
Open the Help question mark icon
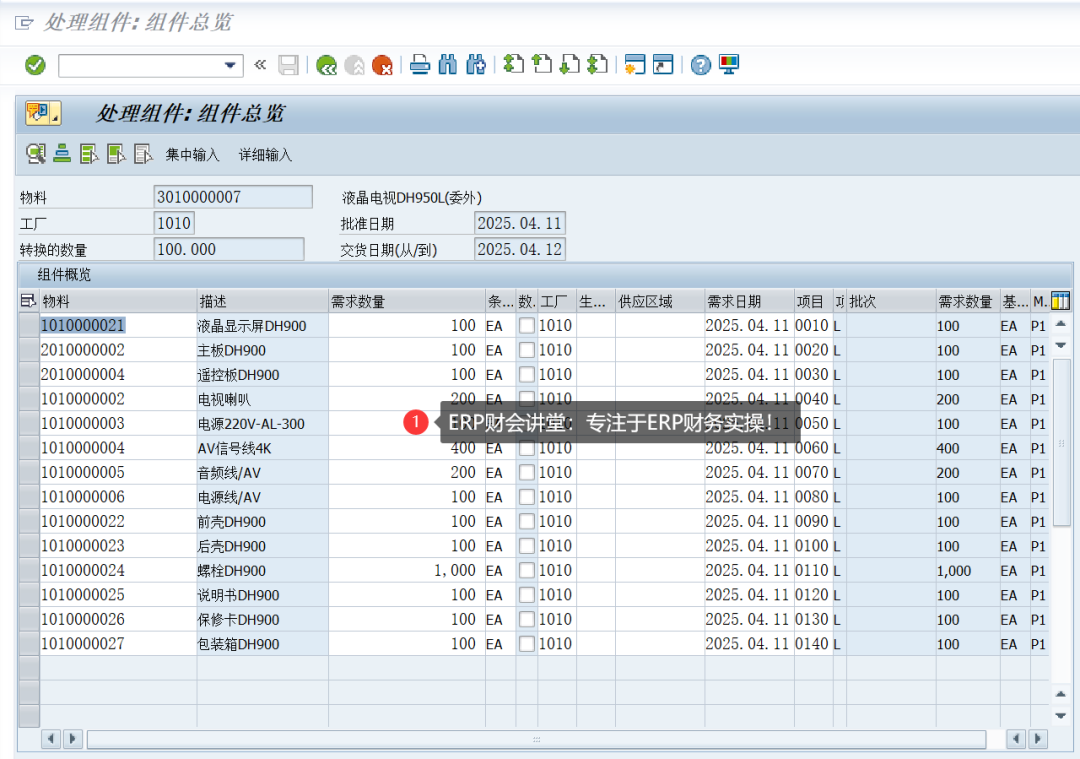[x=701, y=65]
